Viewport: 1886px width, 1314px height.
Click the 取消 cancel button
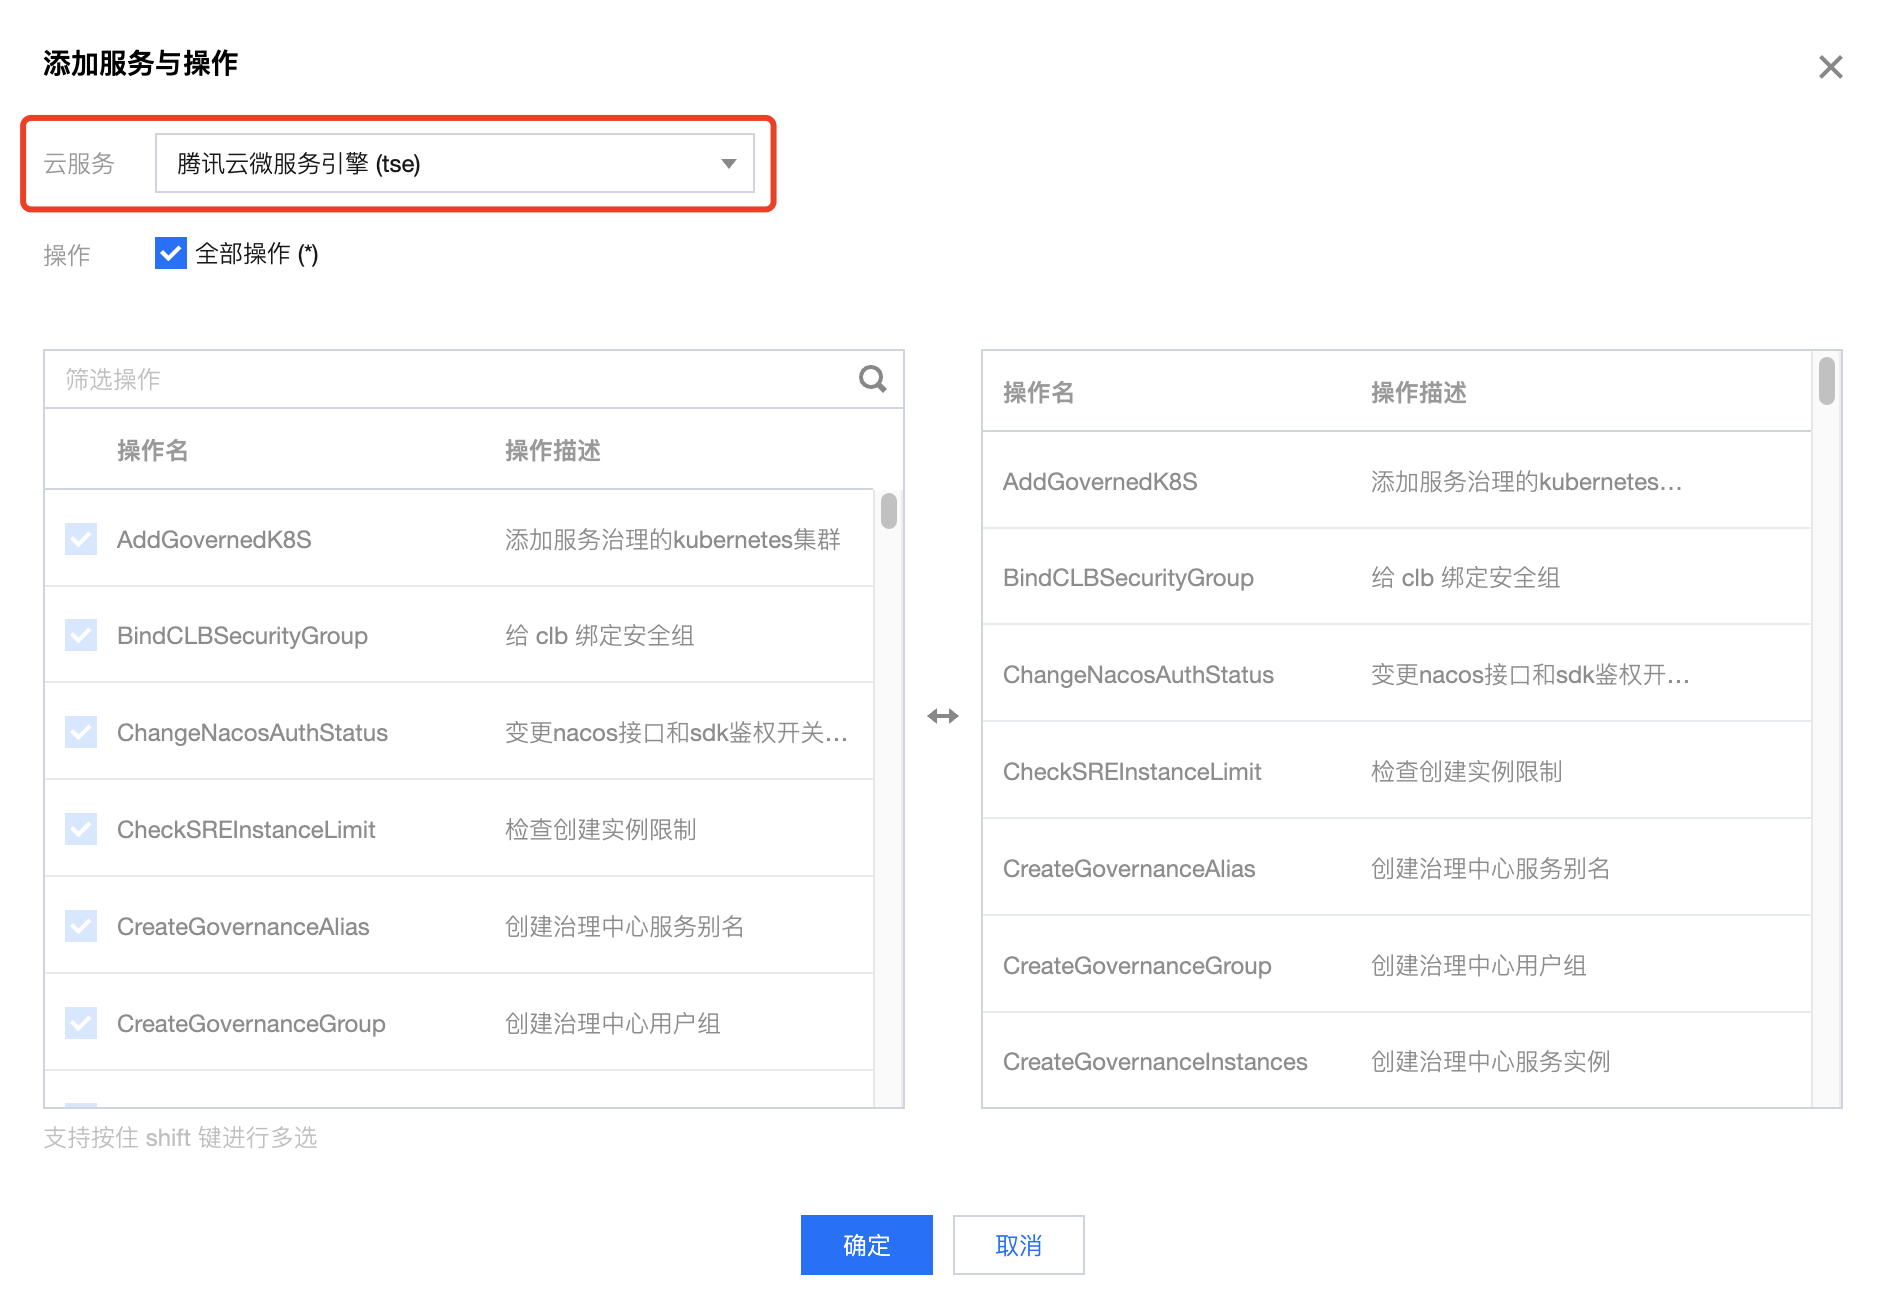(x=1018, y=1245)
